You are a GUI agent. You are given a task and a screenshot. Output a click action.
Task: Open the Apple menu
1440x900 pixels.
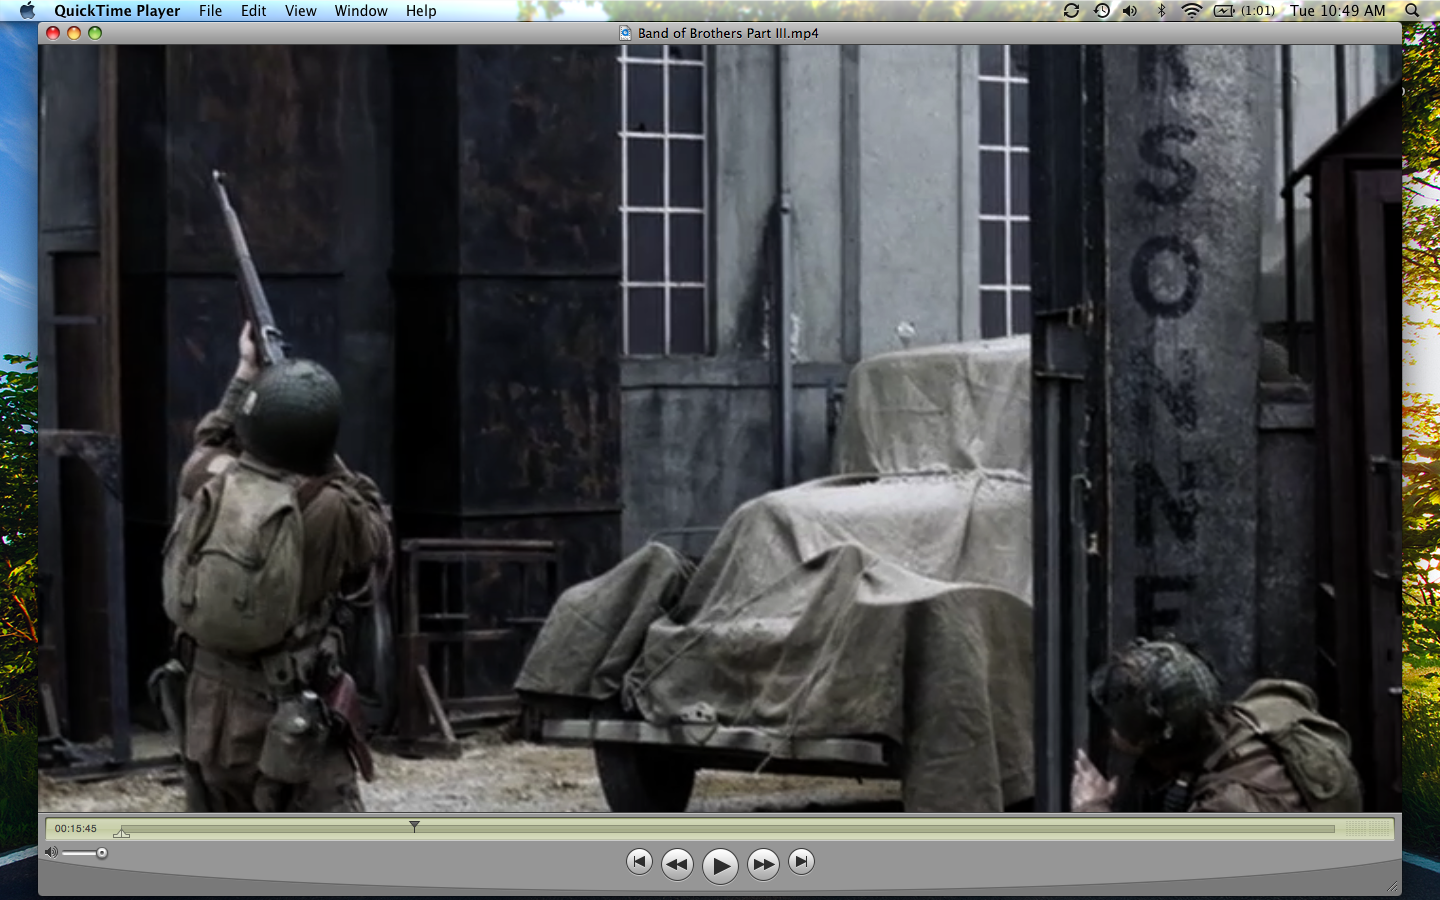(27, 10)
